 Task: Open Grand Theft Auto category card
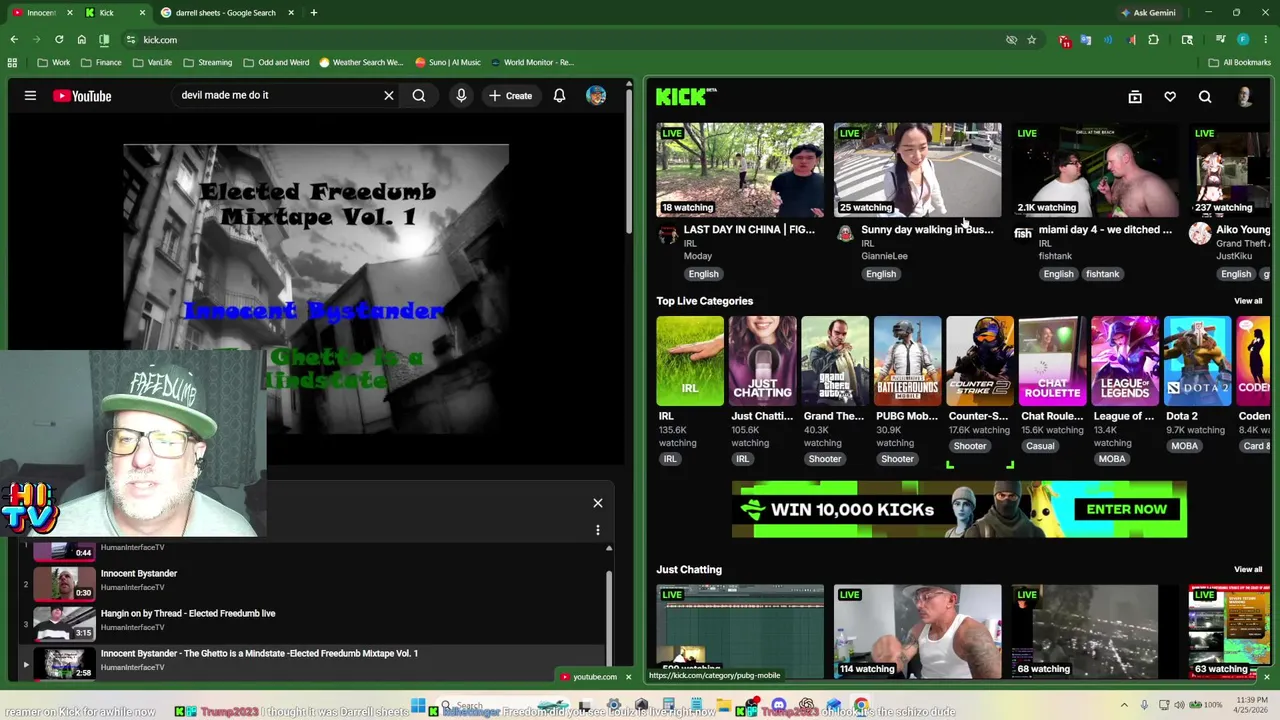[835, 361]
